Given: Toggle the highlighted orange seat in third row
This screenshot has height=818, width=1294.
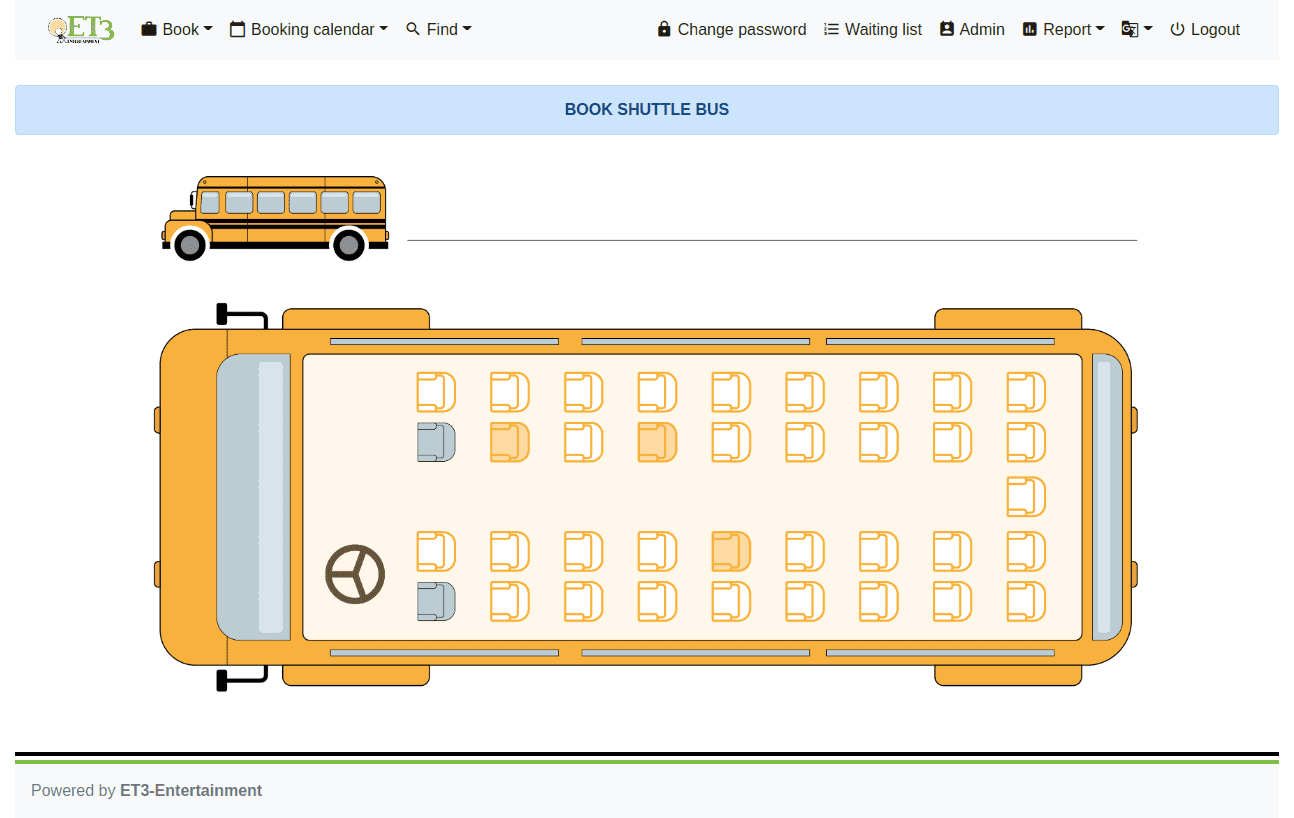Looking at the screenshot, I should [x=731, y=551].
